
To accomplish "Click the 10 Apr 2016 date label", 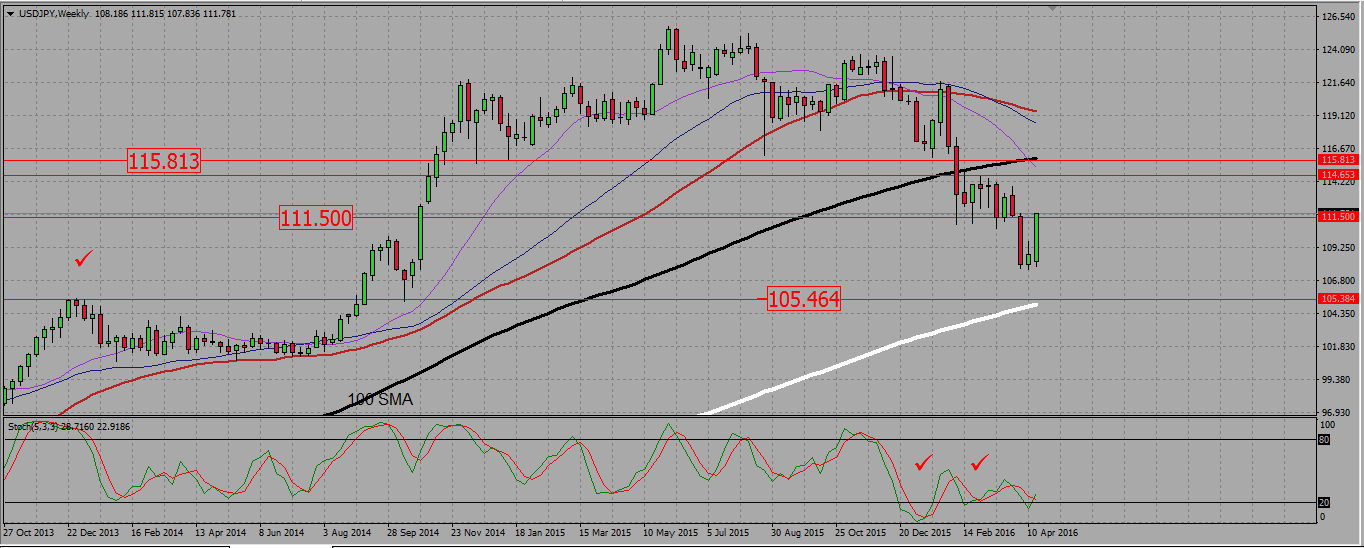I will click(x=1054, y=533).
